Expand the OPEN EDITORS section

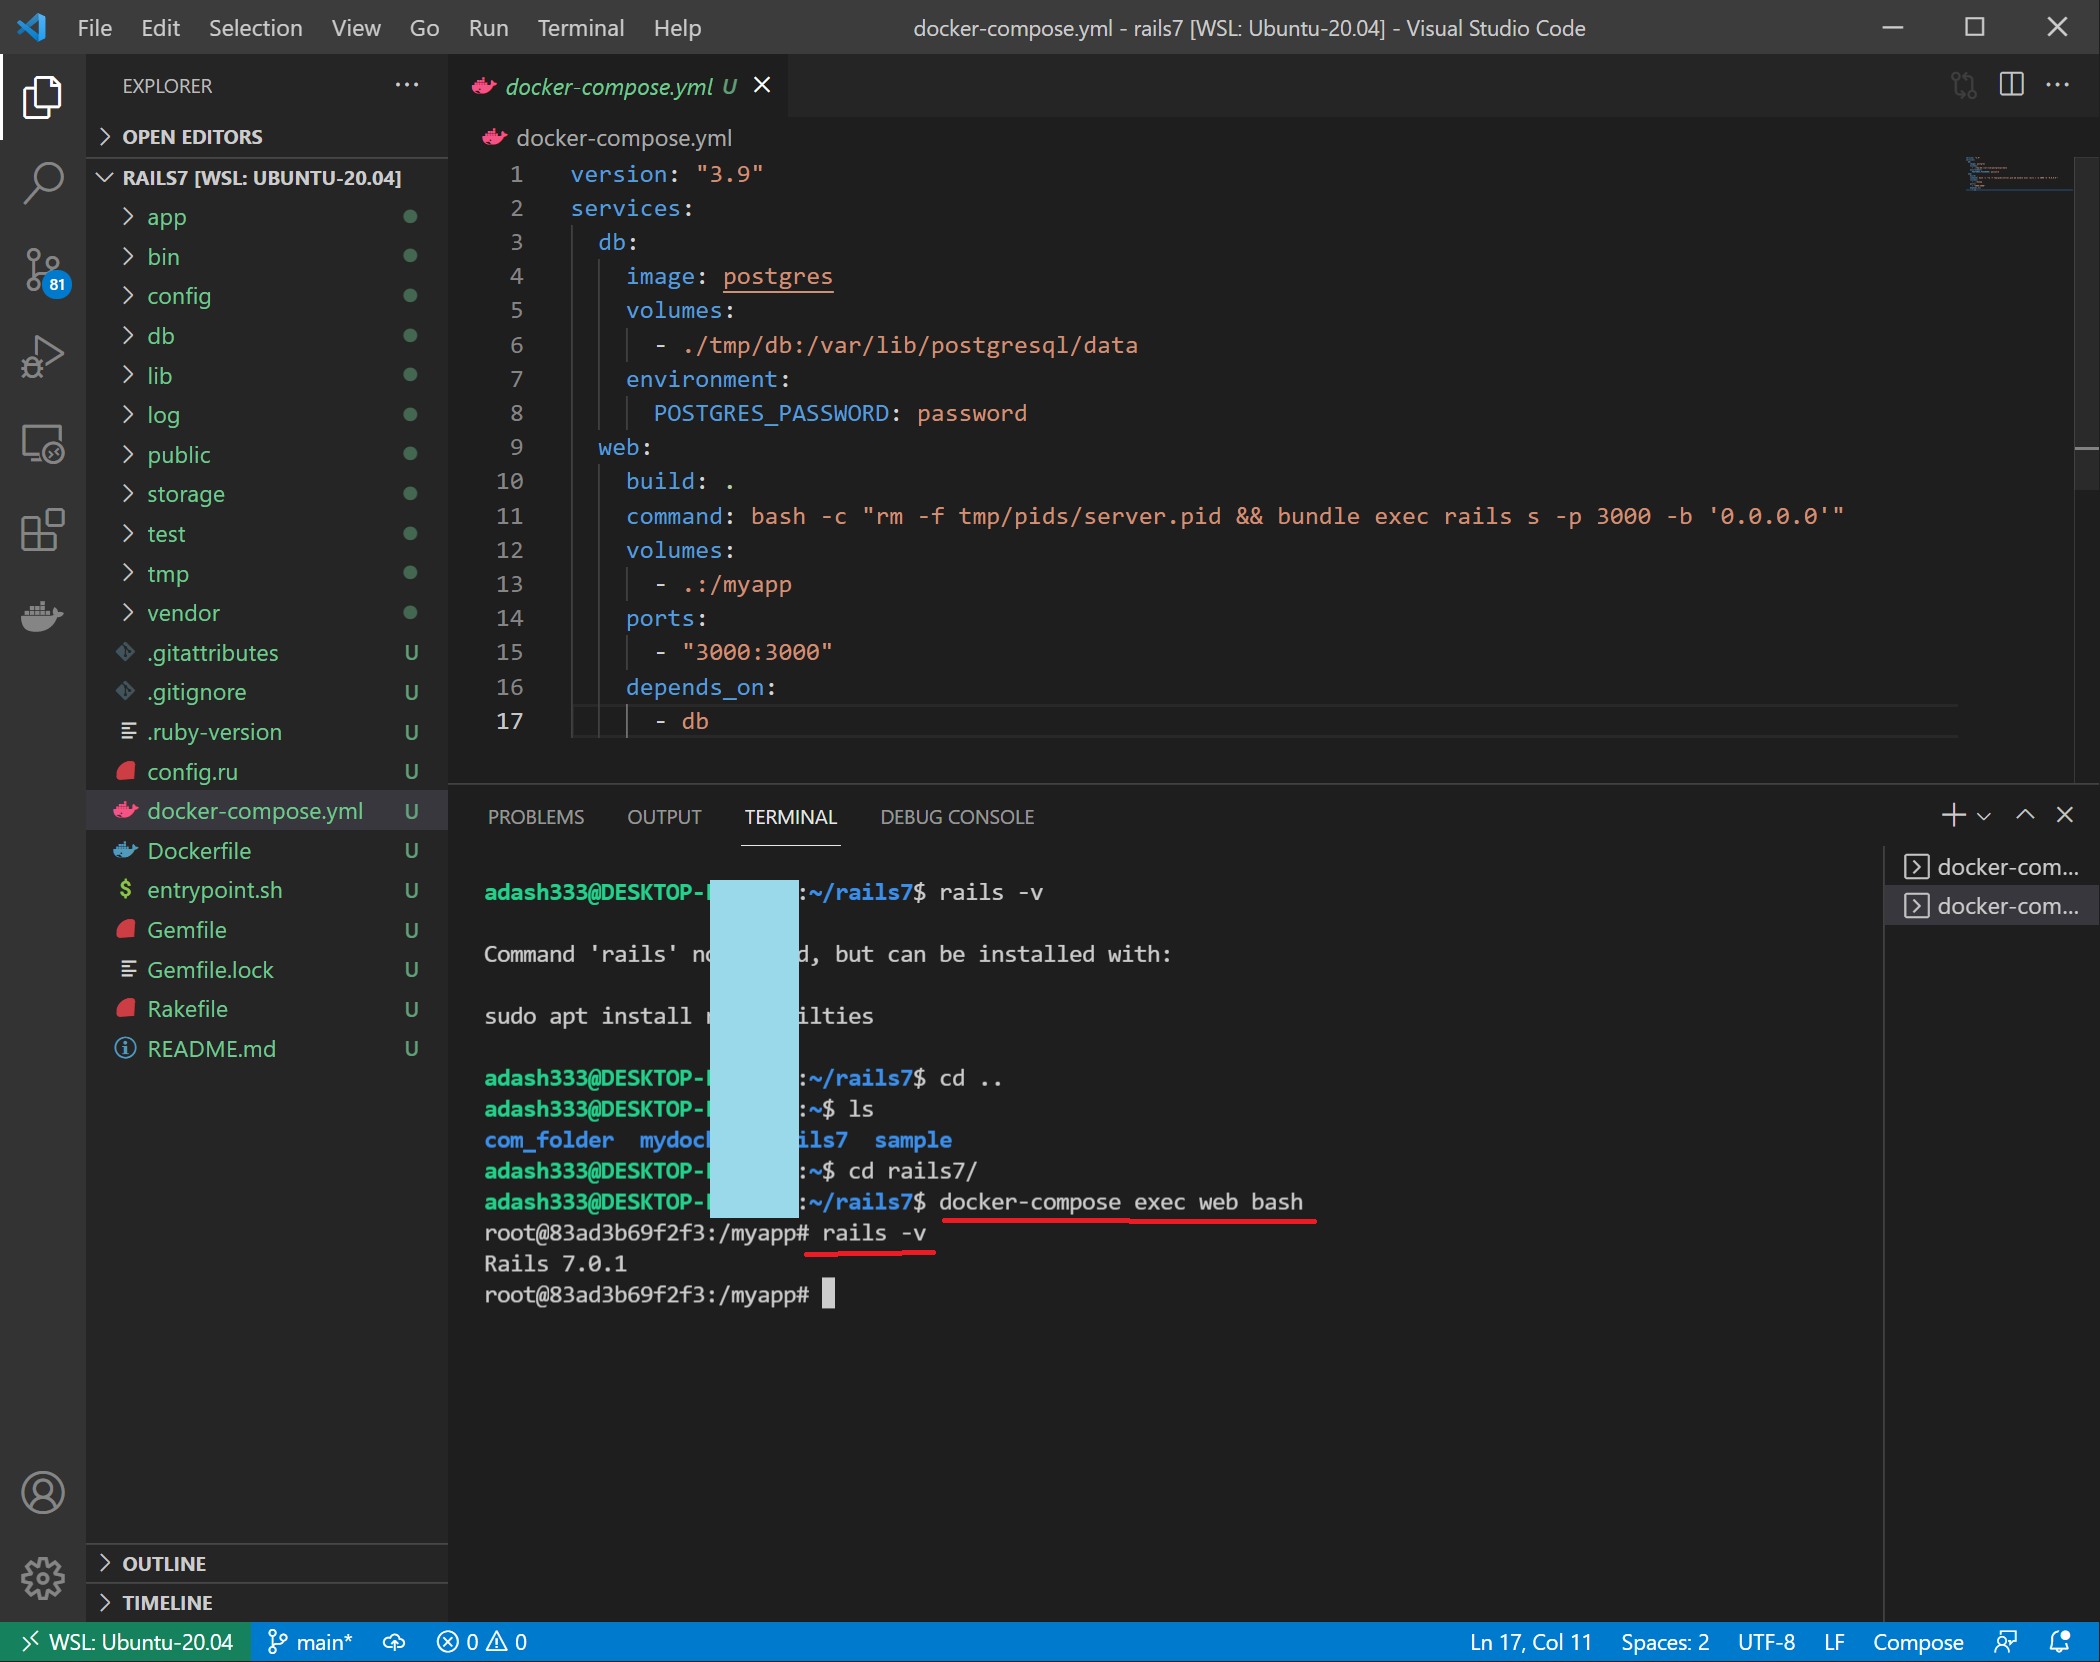pyautogui.click(x=268, y=137)
